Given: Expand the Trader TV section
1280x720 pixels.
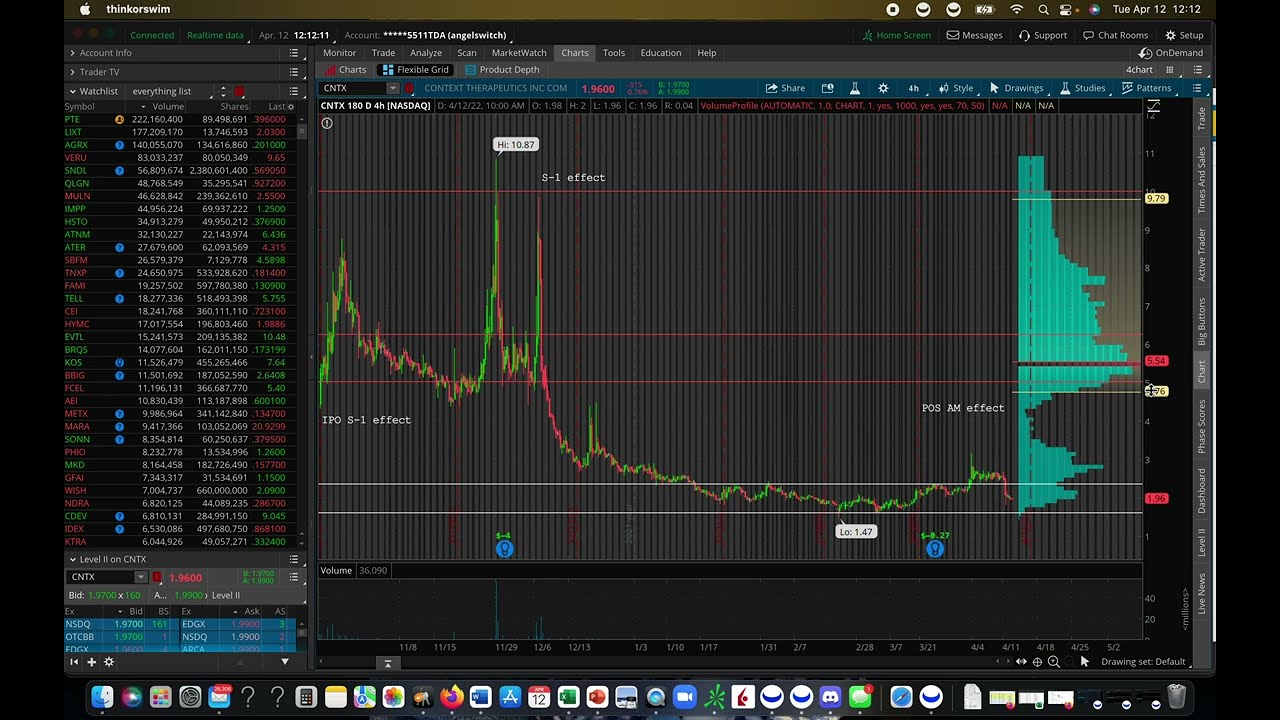Looking at the screenshot, I should [72, 72].
